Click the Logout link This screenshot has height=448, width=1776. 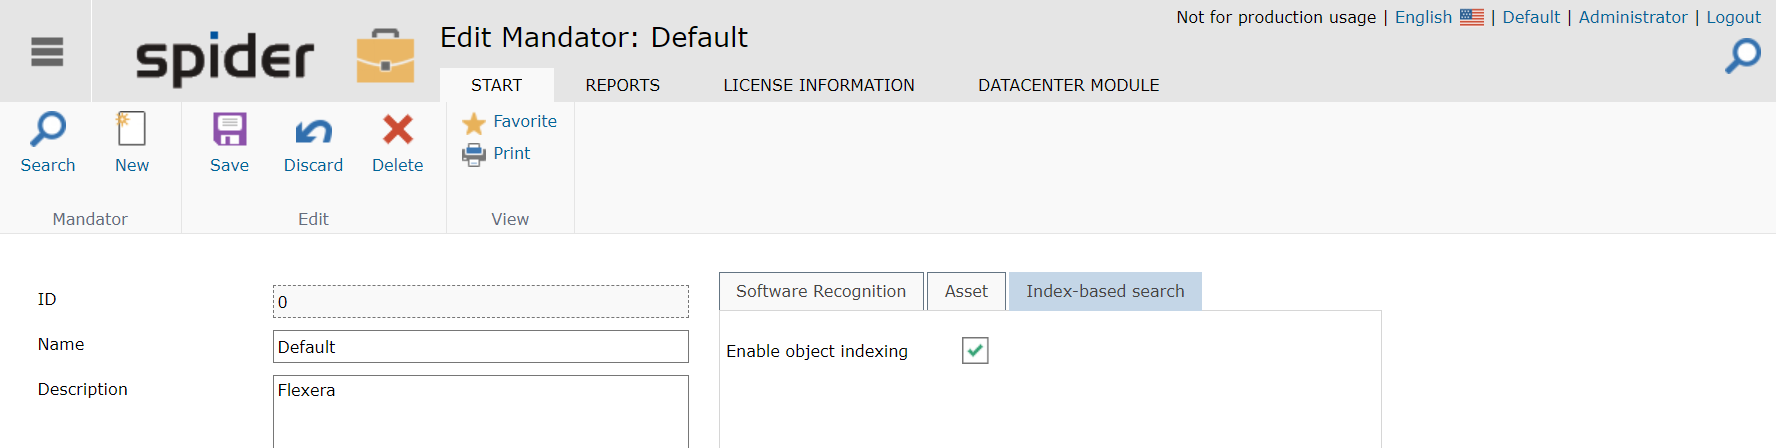click(x=1733, y=17)
